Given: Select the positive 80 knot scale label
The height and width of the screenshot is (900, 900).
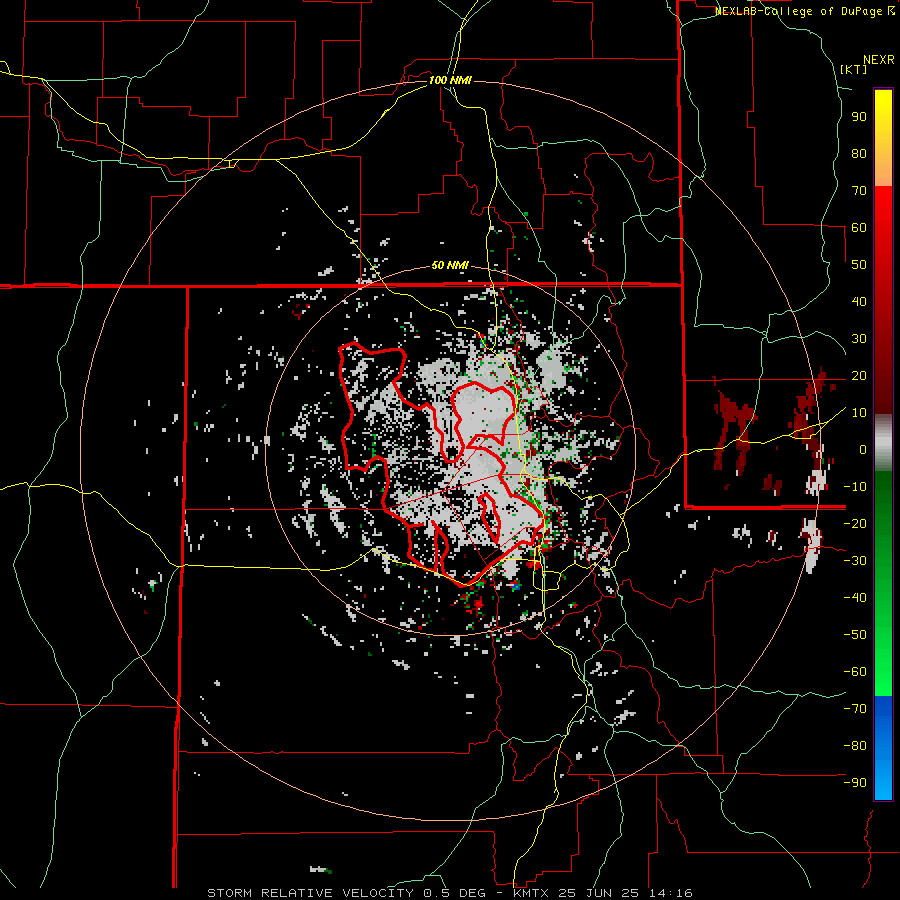Looking at the screenshot, I should pyautogui.click(x=859, y=153).
